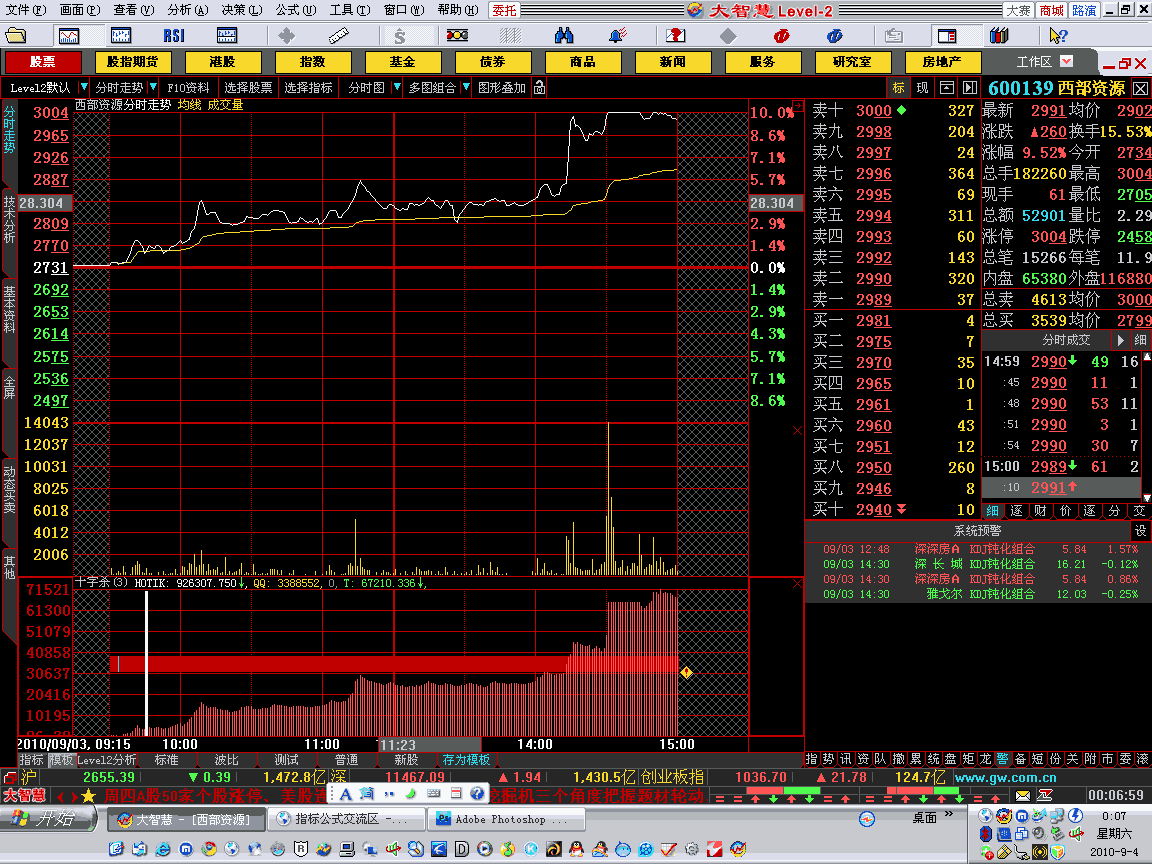The height and width of the screenshot is (864, 1152).
Task: Click the 股指期货 category button
Action: [x=132, y=62]
